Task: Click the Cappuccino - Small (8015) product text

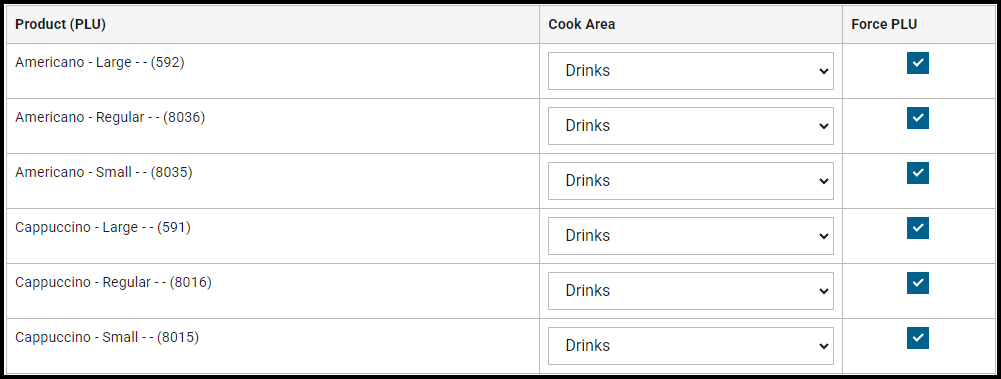Action: pyautogui.click(x=107, y=337)
